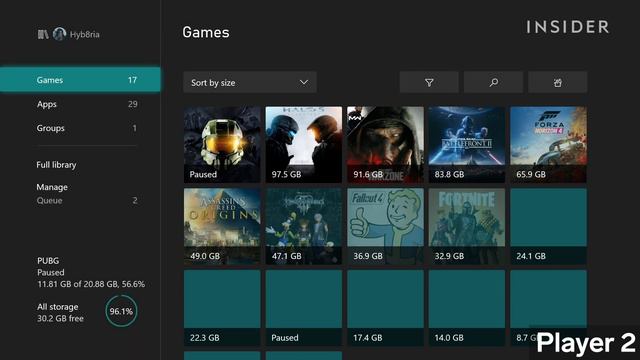Image resolution: width=640 pixels, height=360 pixels.
Task: Select the Assassin's Creed Origins tile
Action: pos(222,226)
